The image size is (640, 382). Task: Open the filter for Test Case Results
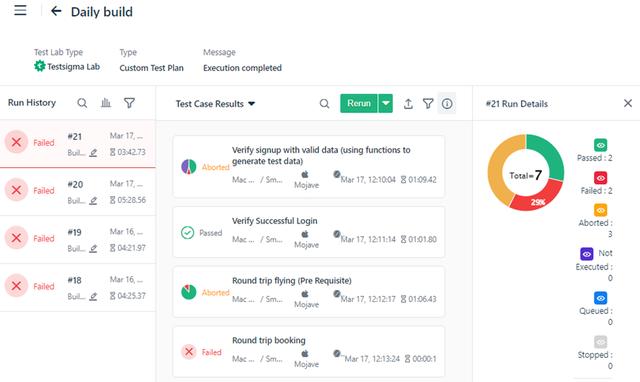[x=428, y=104]
